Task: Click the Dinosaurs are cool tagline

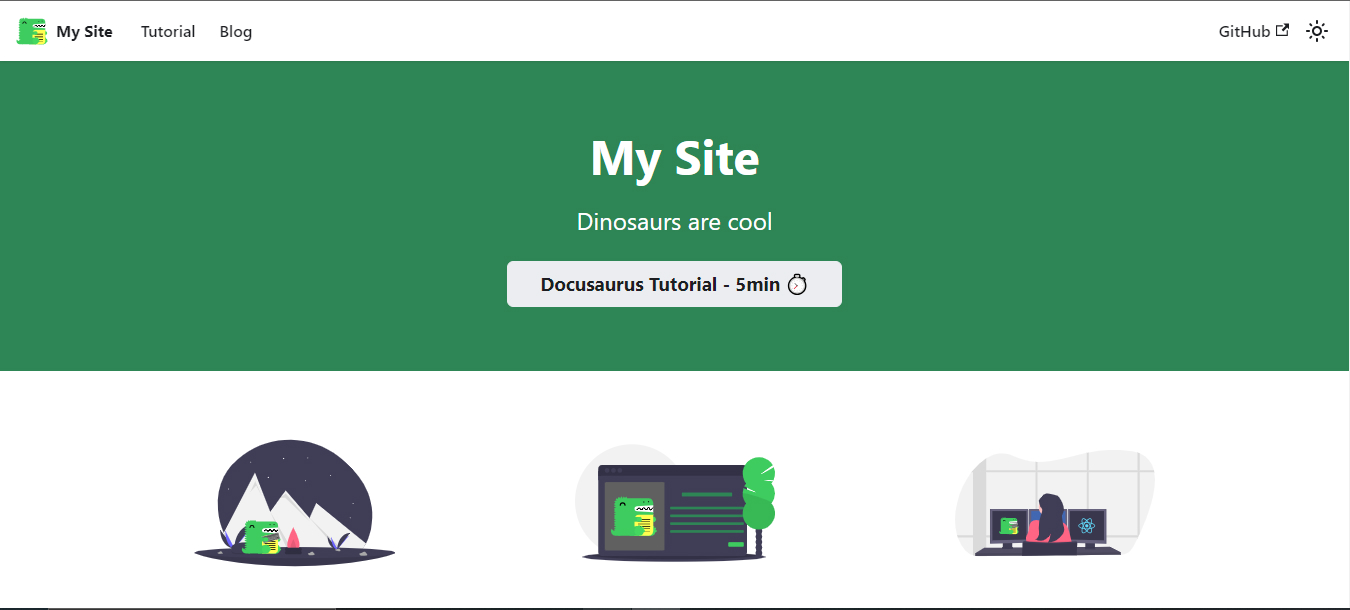Action: pos(674,221)
